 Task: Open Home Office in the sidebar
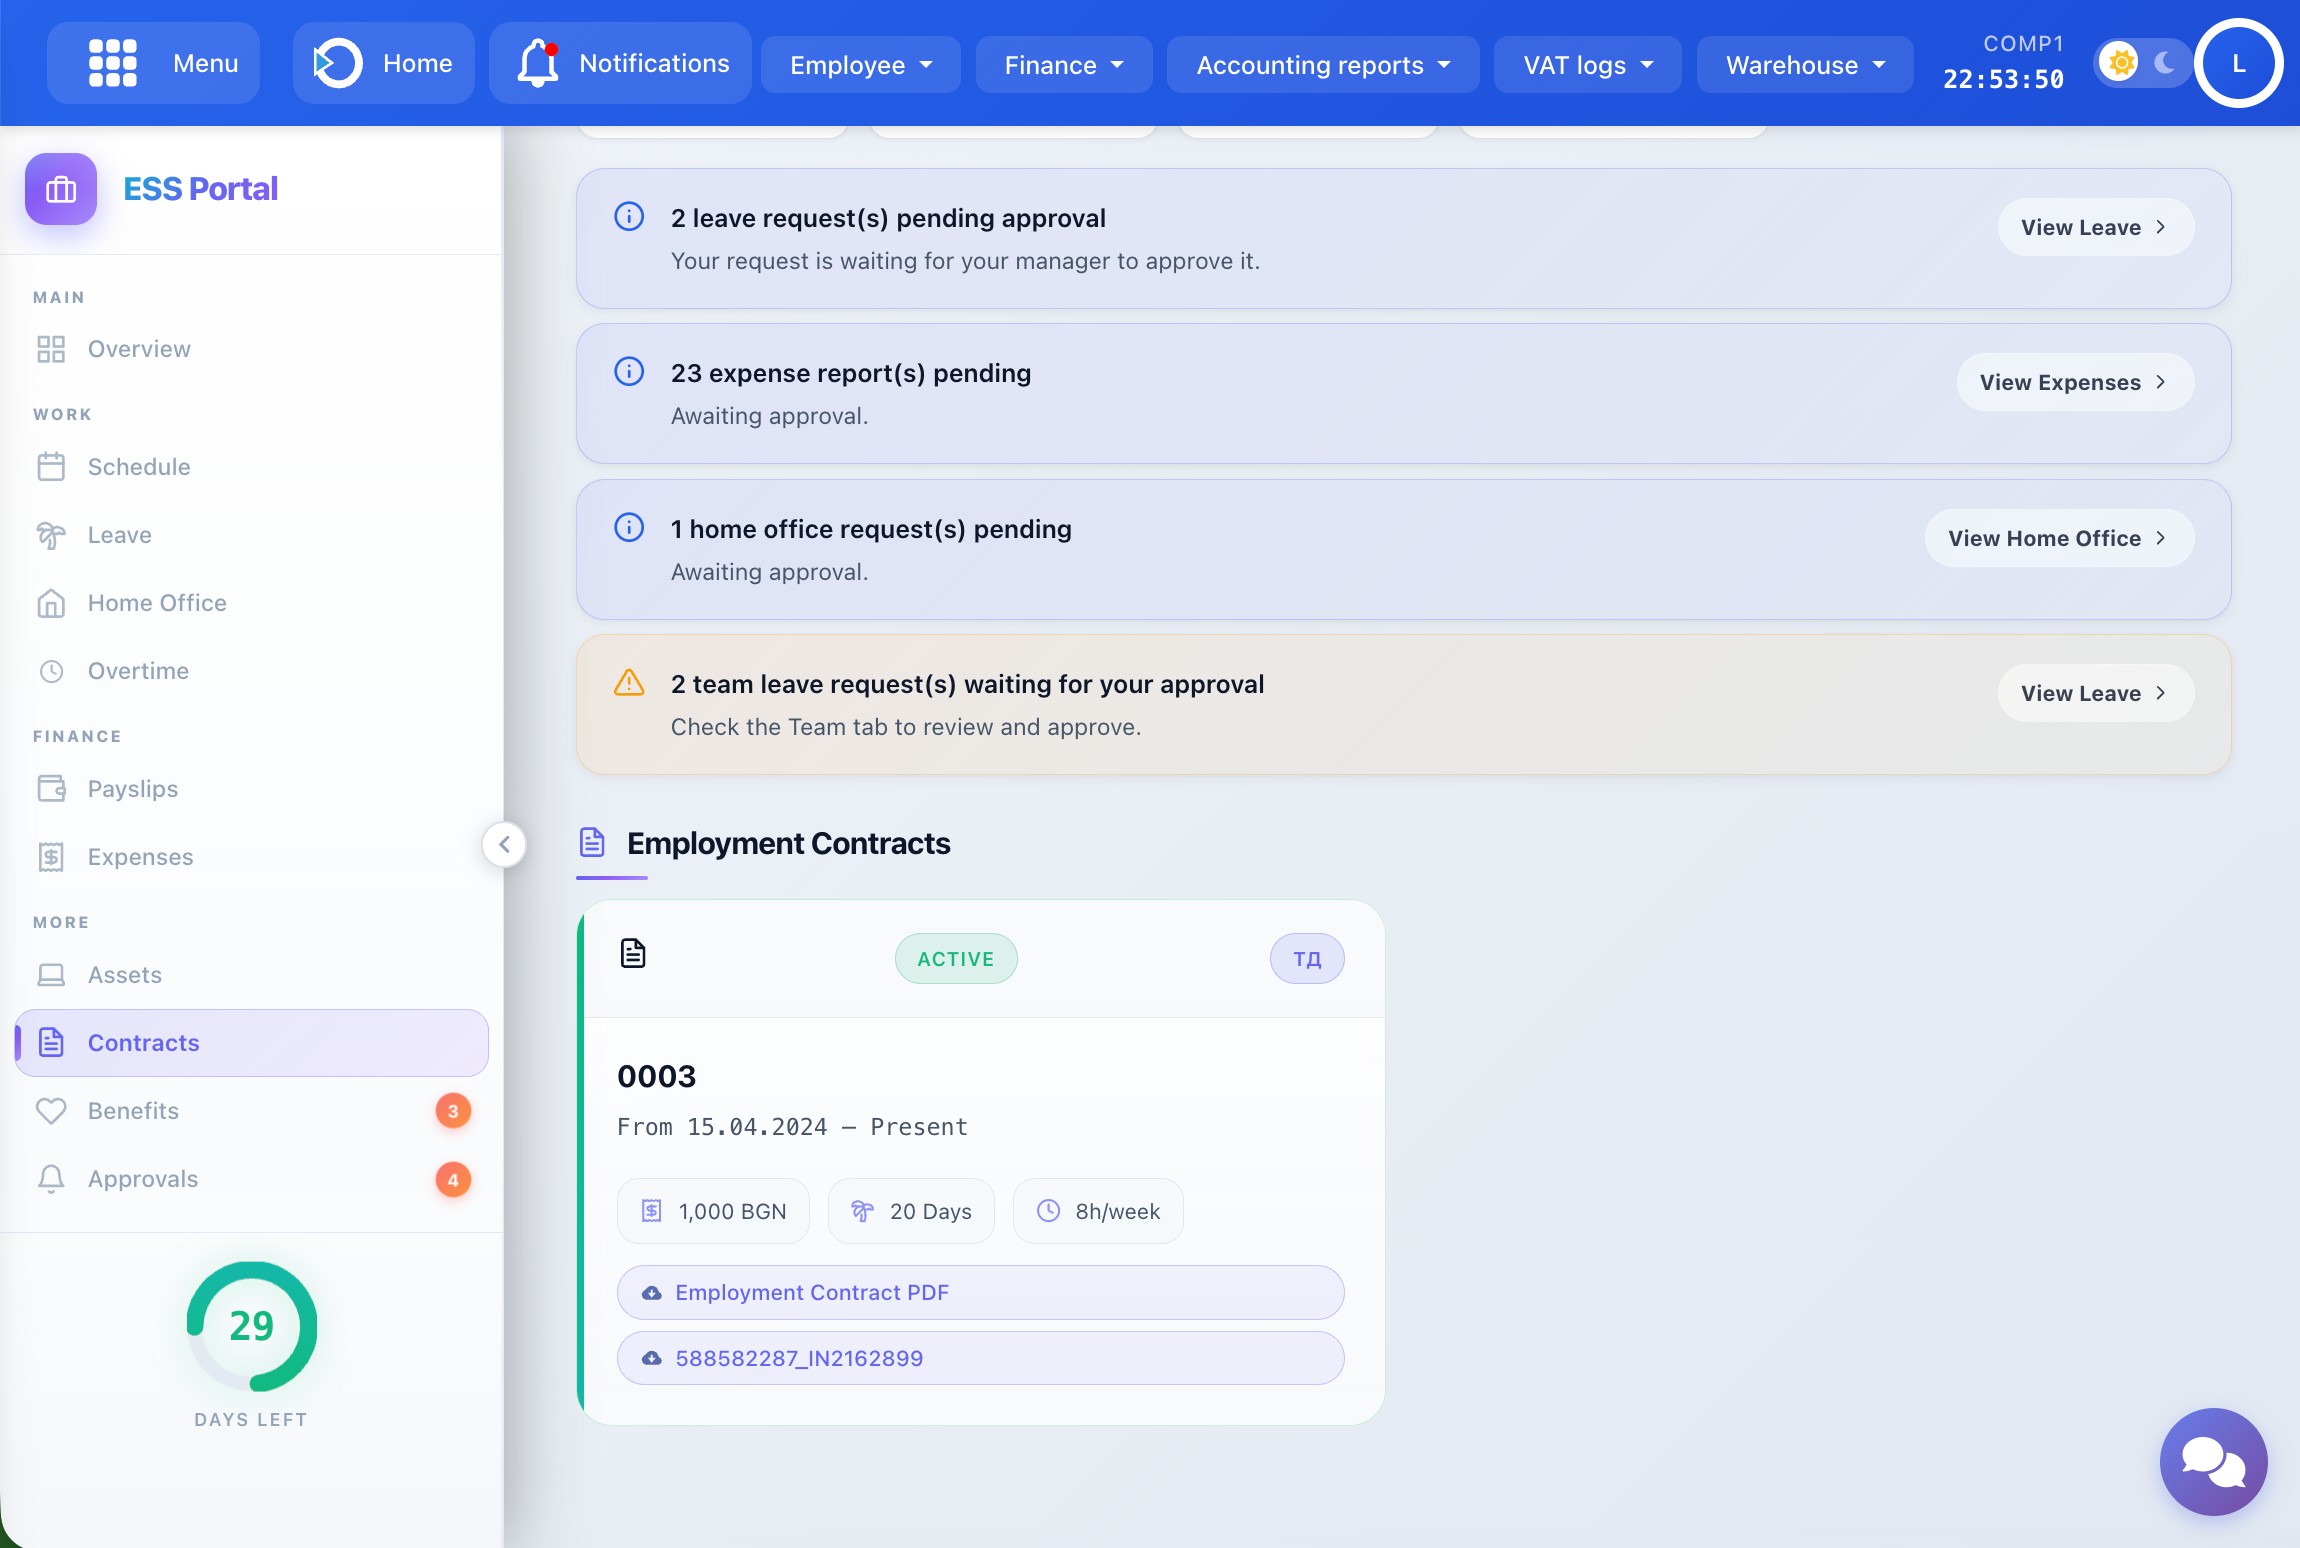tap(157, 603)
